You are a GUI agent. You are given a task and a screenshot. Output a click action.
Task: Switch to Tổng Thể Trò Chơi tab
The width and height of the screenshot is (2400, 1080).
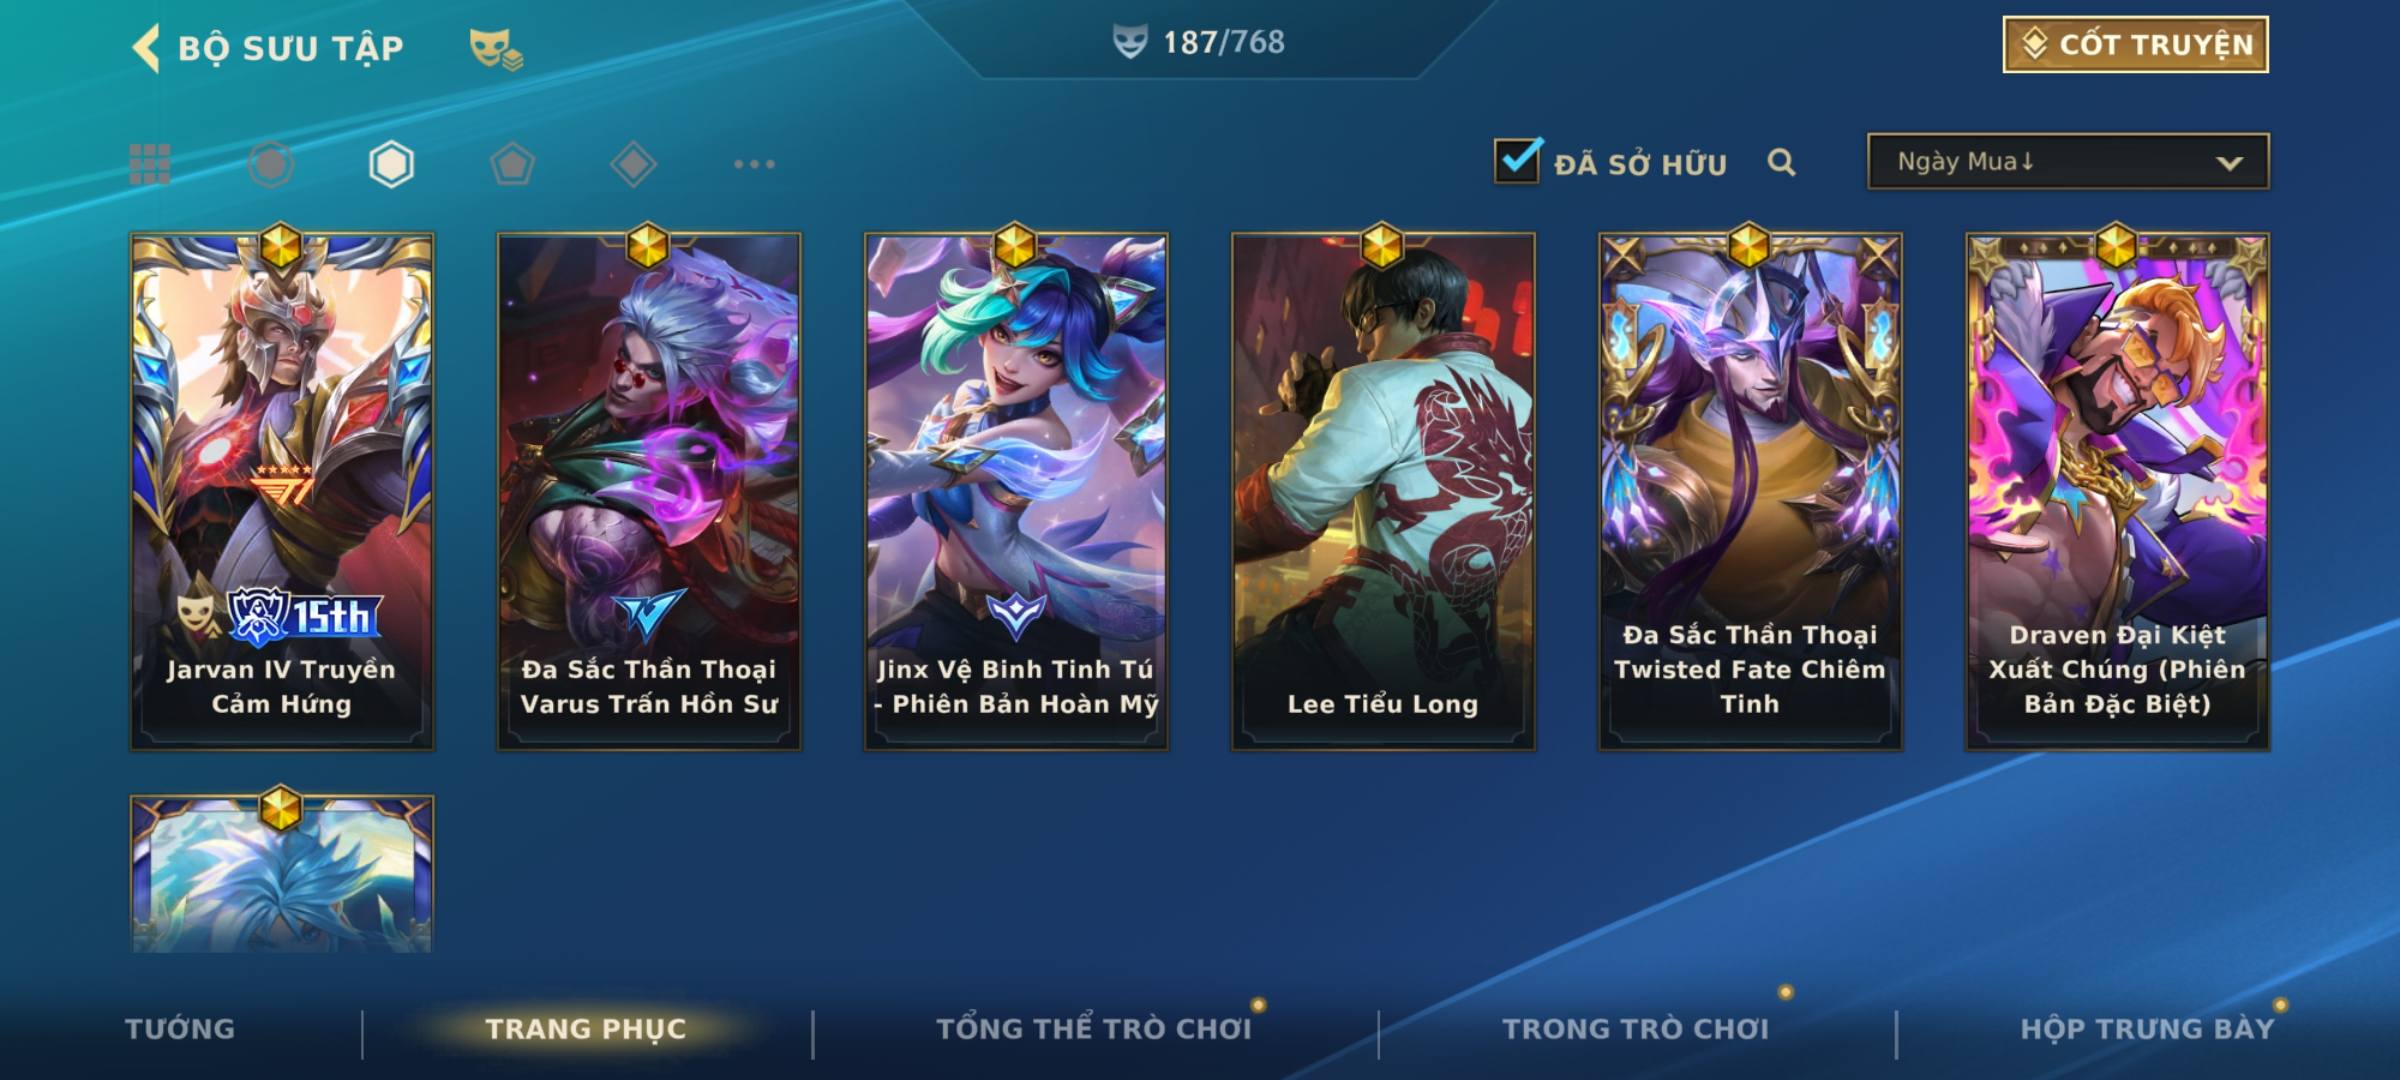[x=1094, y=1028]
